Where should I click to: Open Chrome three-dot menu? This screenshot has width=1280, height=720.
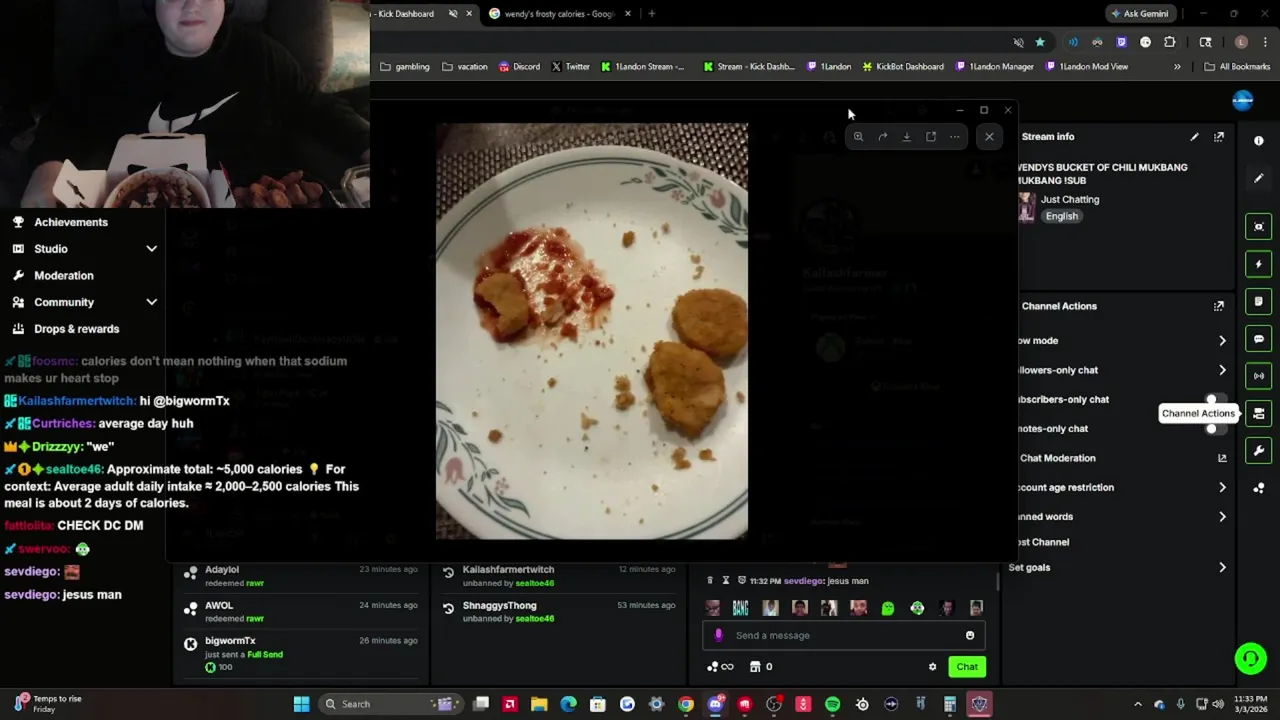click(x=1265, y=42)
